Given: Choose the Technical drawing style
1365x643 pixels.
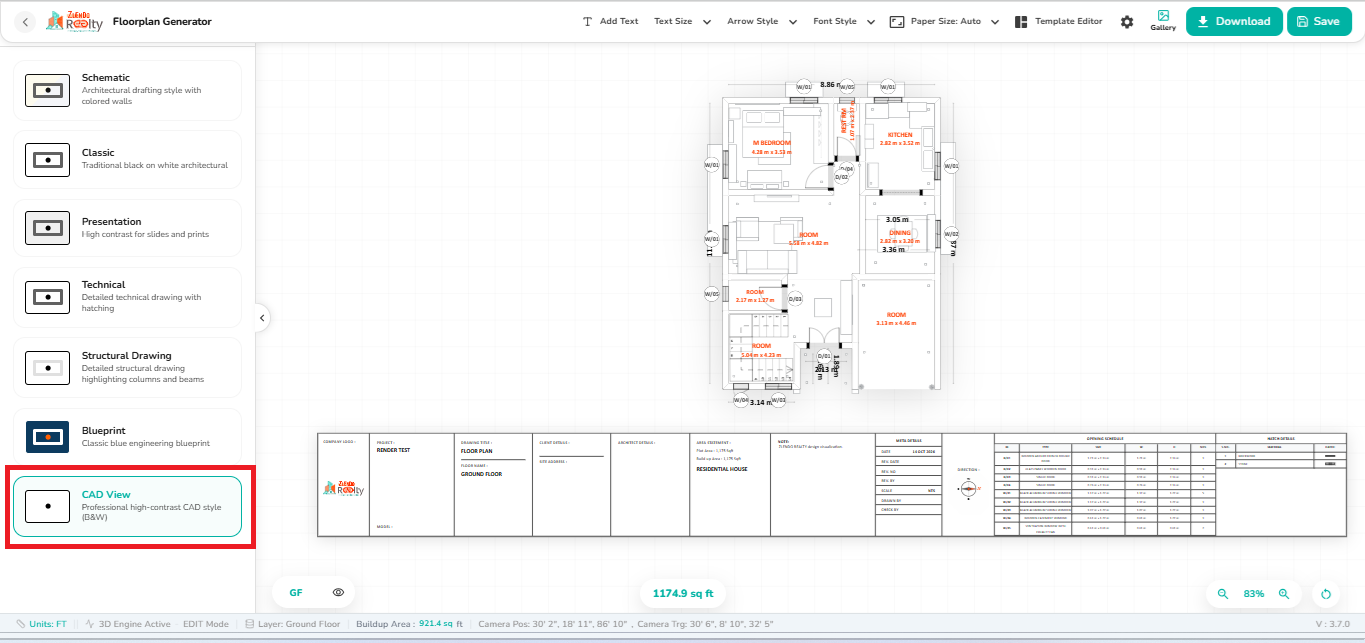Looking at the screenshot, I should [127, 296].
